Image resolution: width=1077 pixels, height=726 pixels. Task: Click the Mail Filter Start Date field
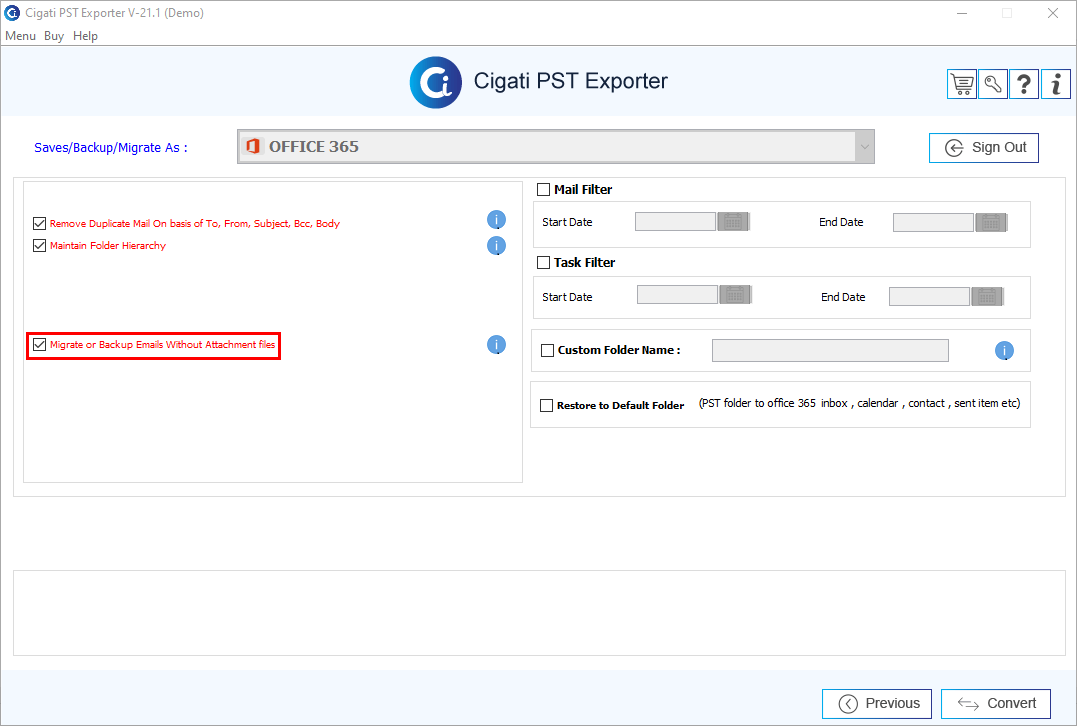[x=675, y=221]
